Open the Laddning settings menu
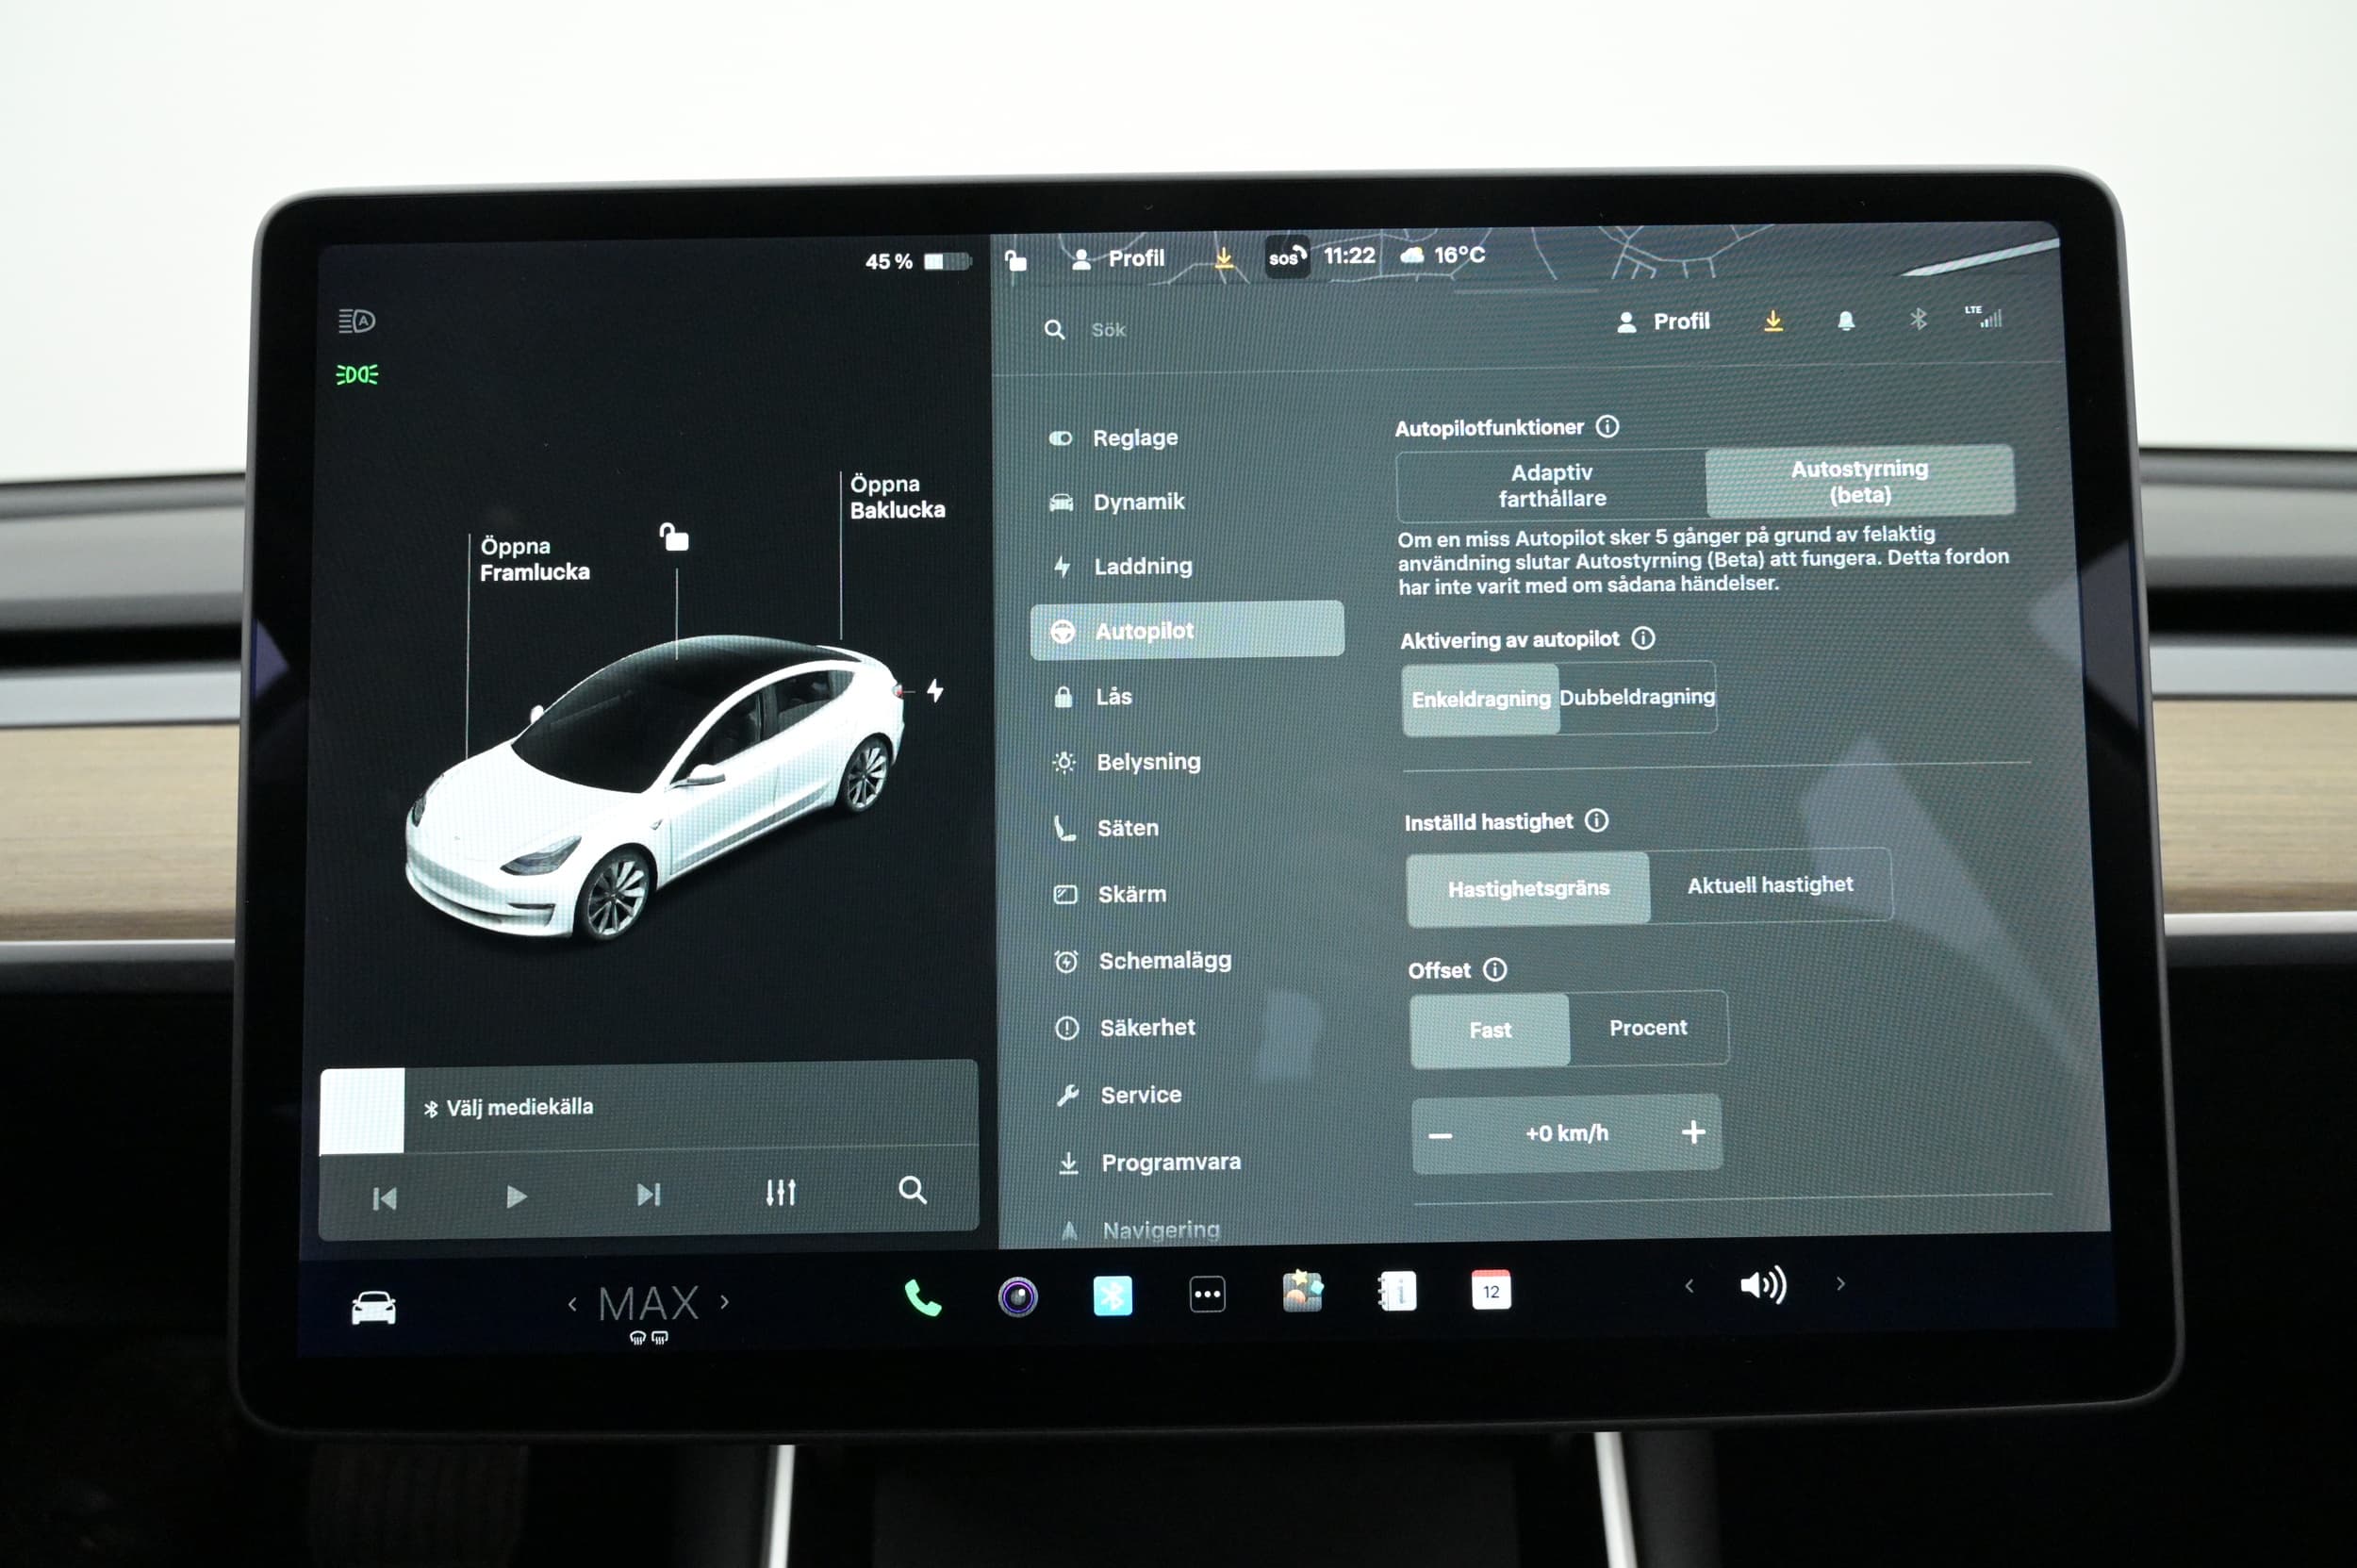 [x=1142, y=566]
